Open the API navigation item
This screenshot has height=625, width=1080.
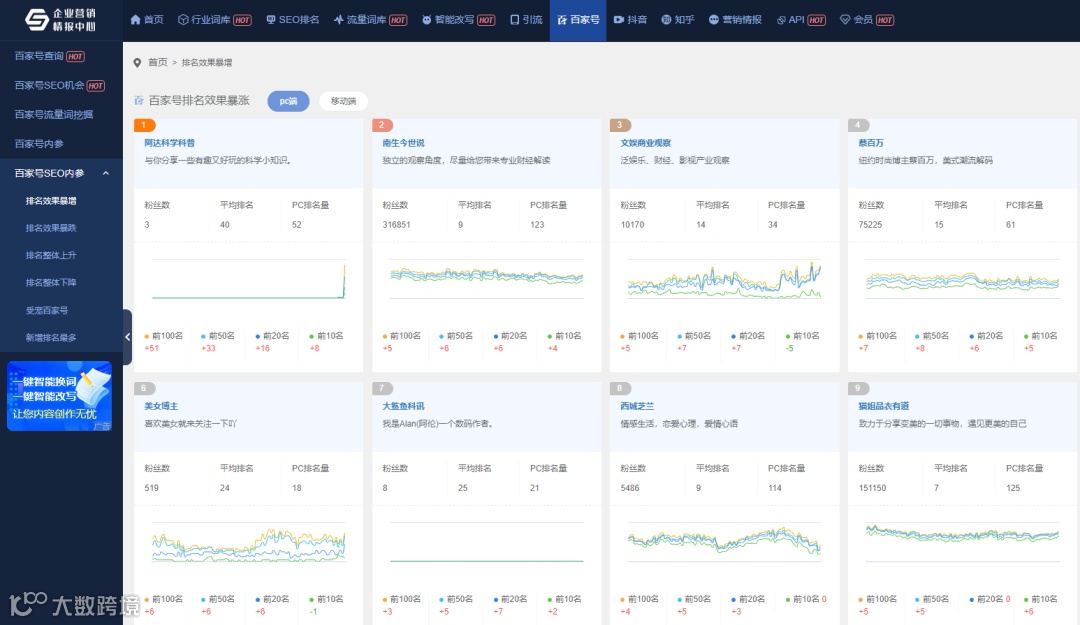tap(801, 20)
